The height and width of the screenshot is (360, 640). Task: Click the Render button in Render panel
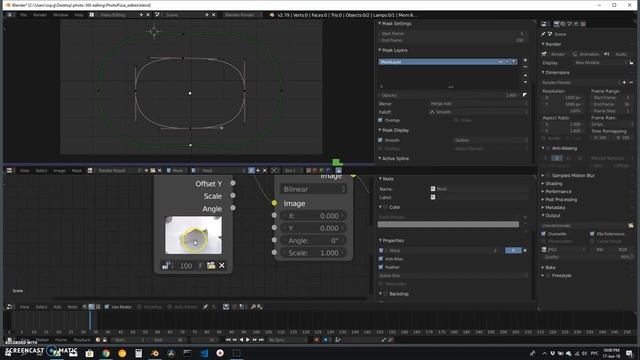554,54
